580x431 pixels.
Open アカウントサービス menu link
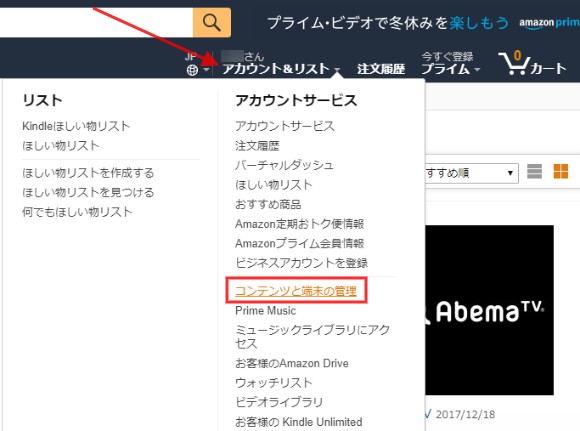(285, 126)
